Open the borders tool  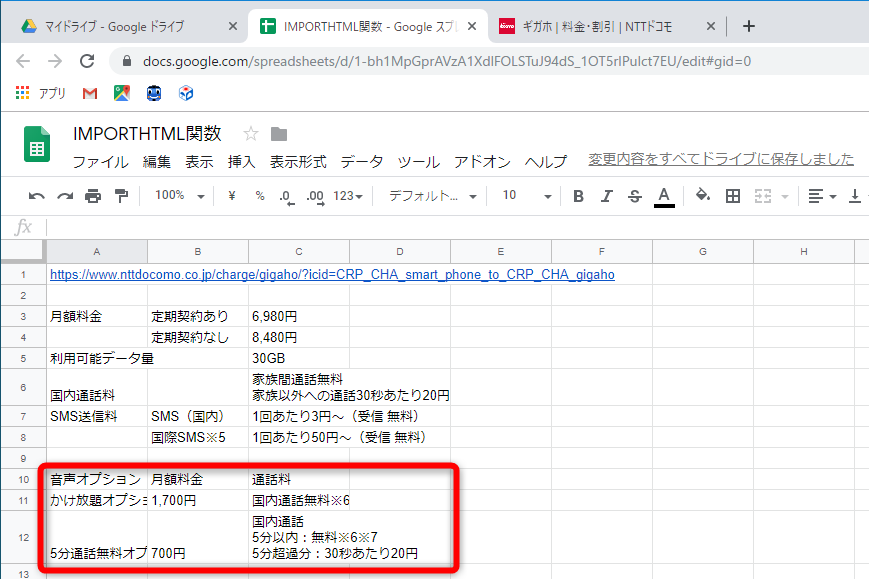coord(733,196)
